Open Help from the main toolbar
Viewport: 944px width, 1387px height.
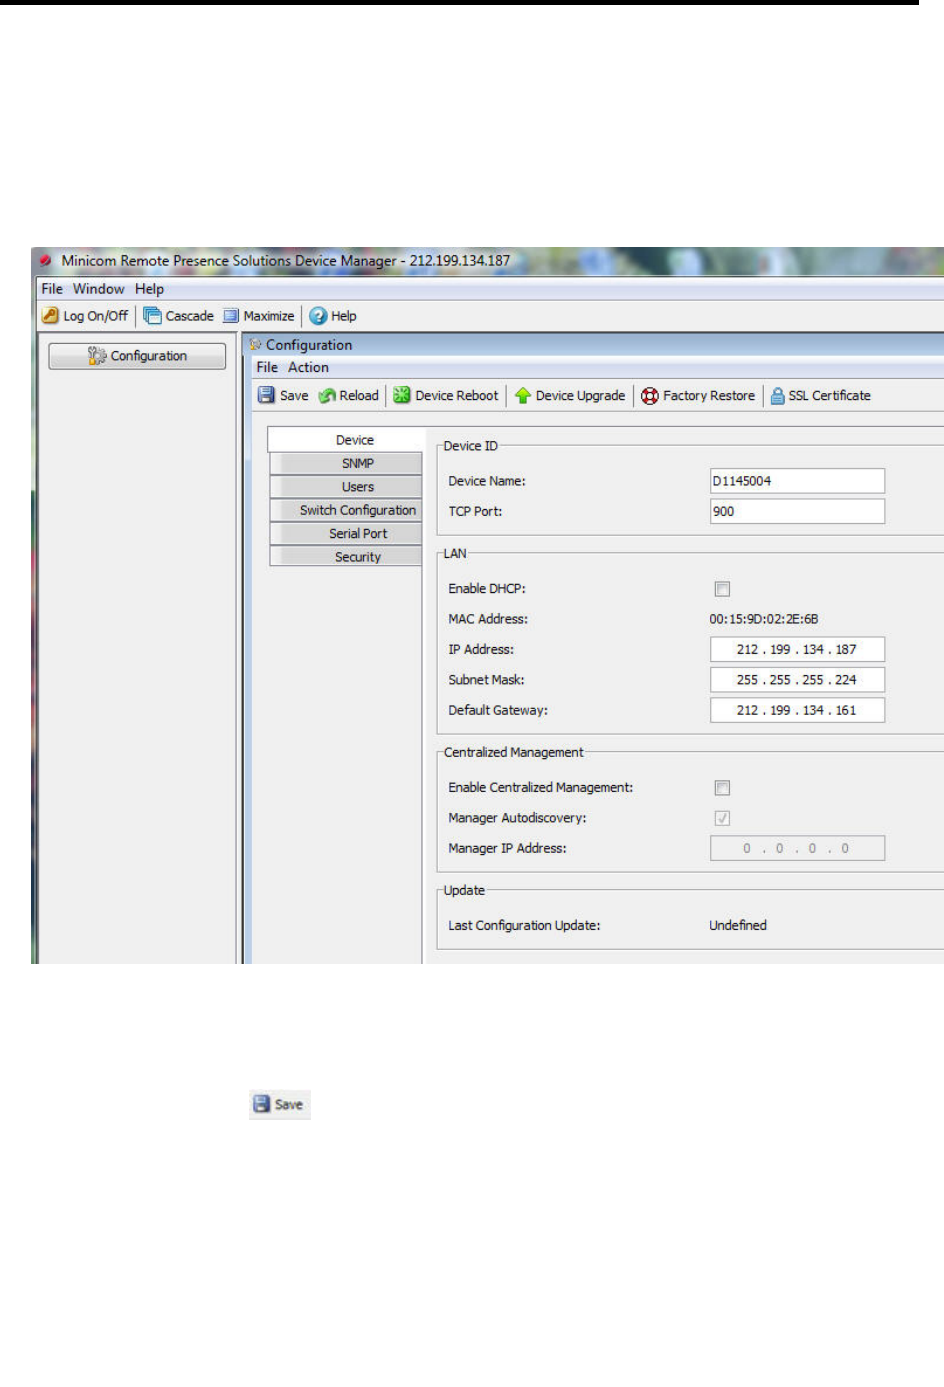(x=333, y=315)
